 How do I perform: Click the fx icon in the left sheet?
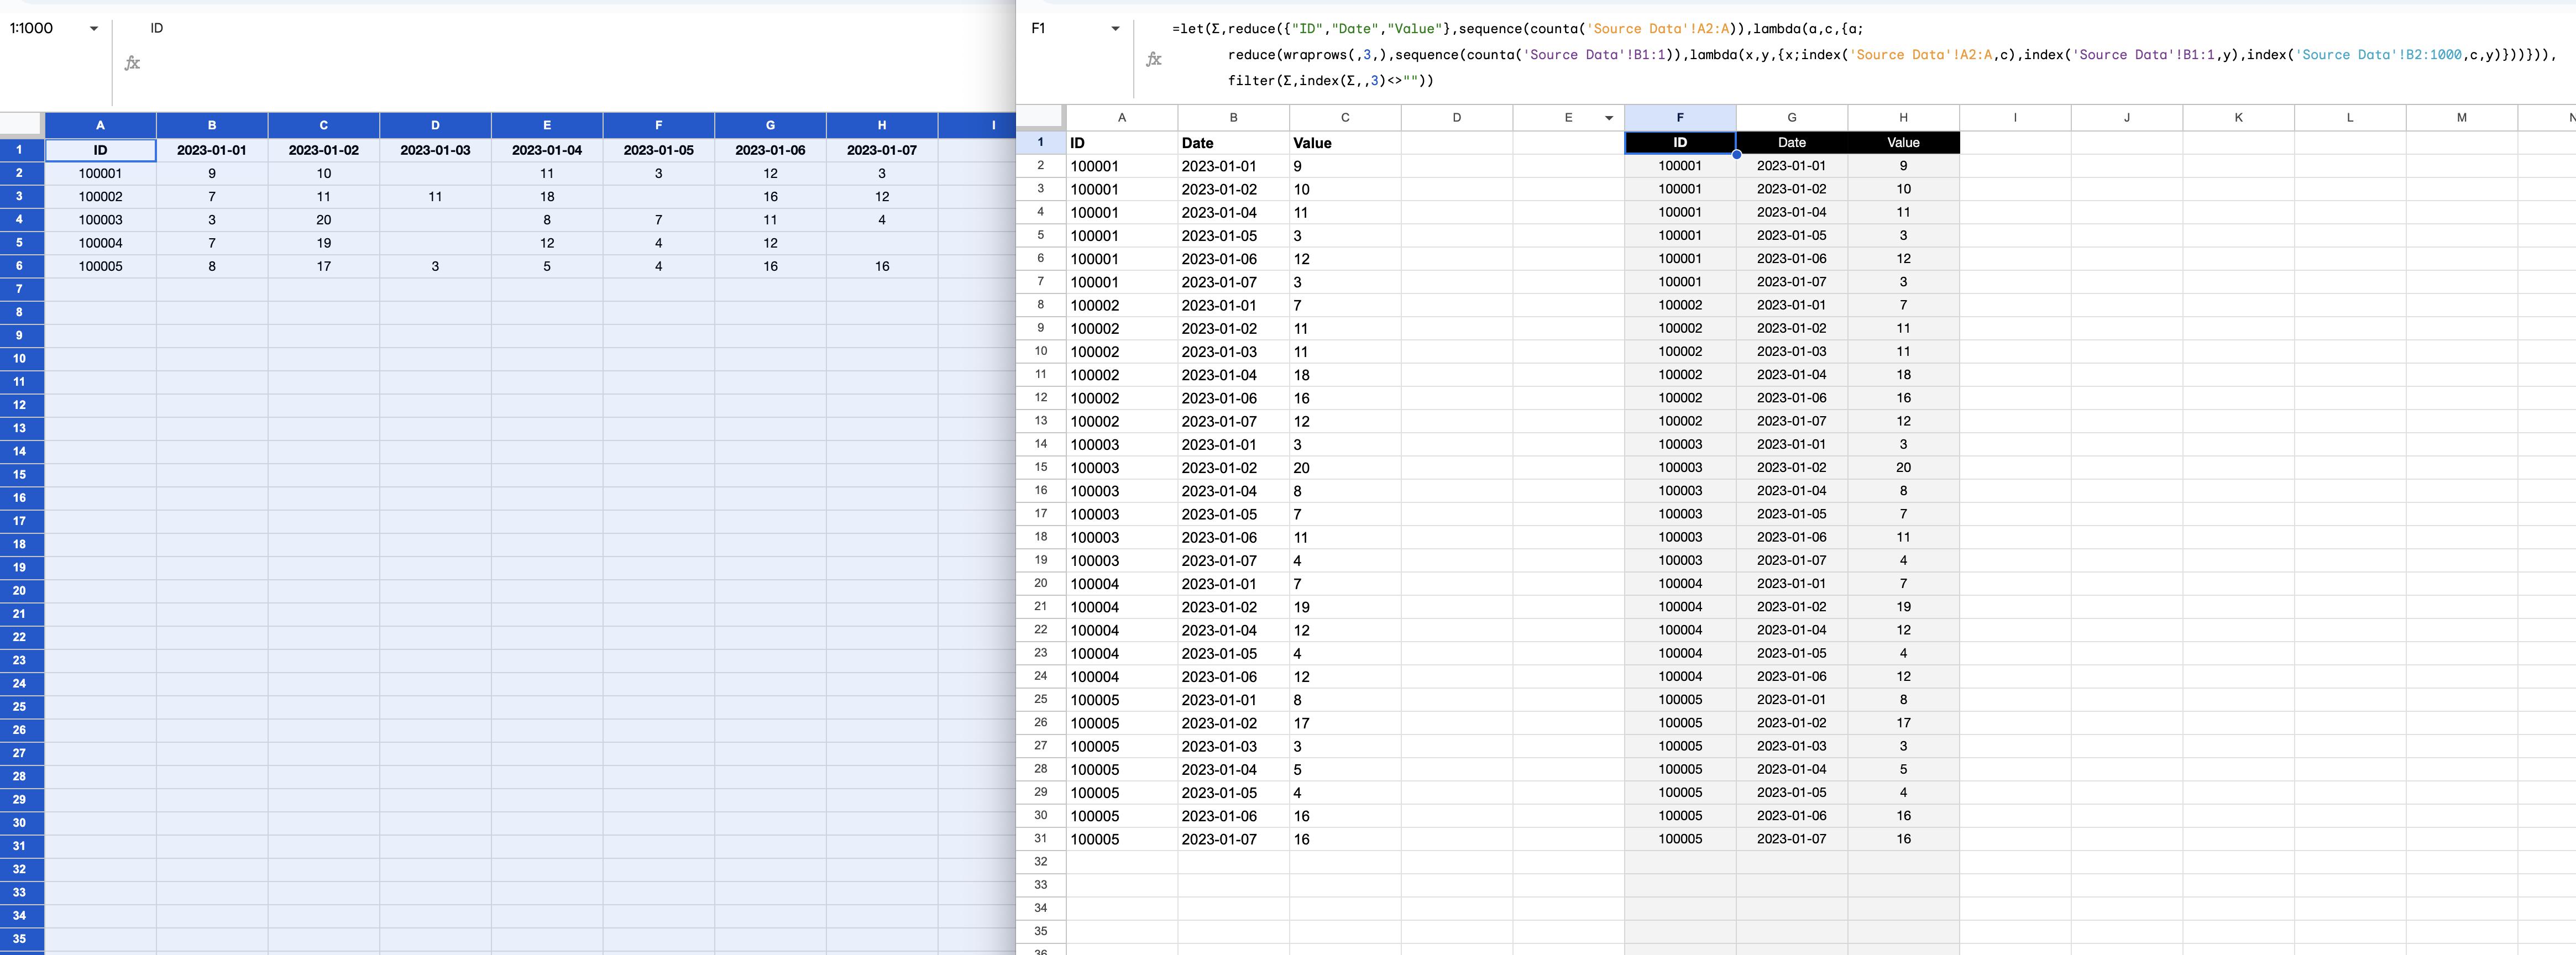(132, 63)
